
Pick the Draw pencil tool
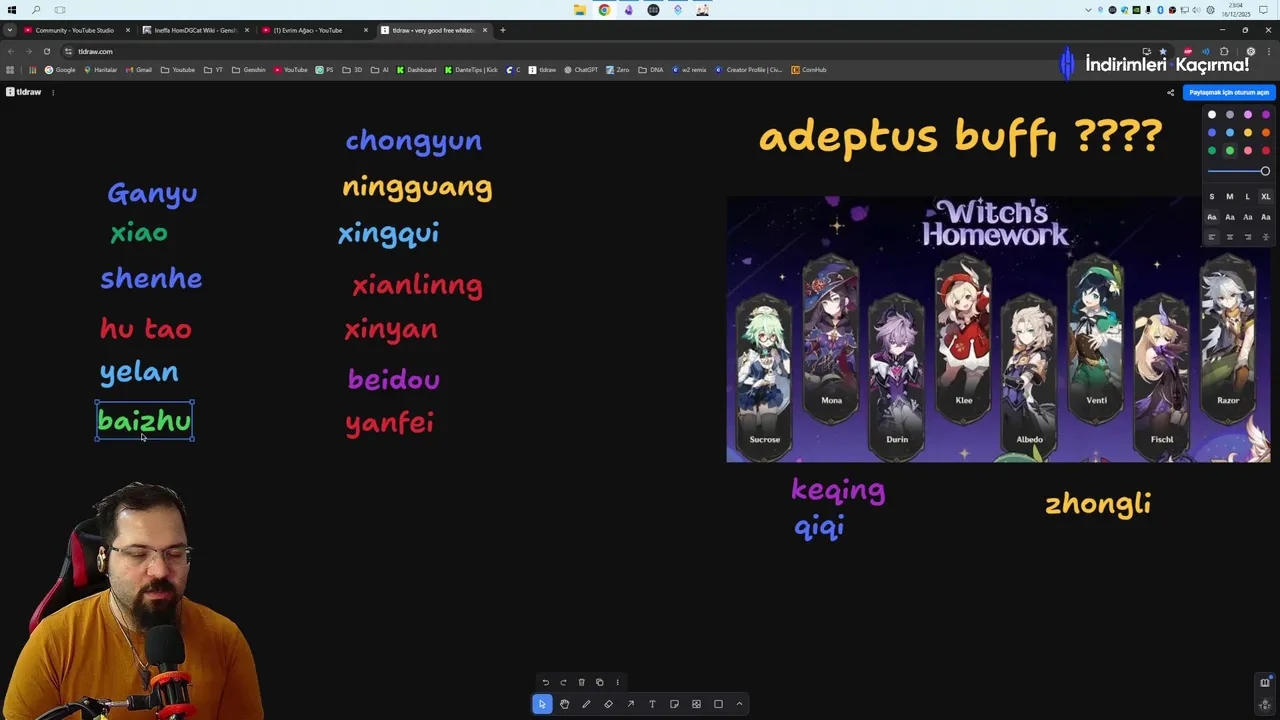pos(586,704)
